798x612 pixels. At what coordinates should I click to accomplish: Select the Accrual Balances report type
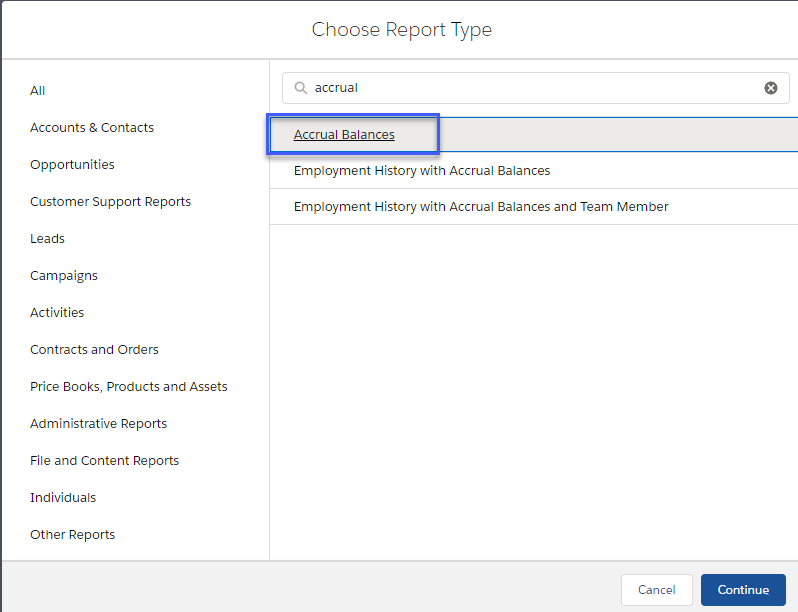click(344, 134)
